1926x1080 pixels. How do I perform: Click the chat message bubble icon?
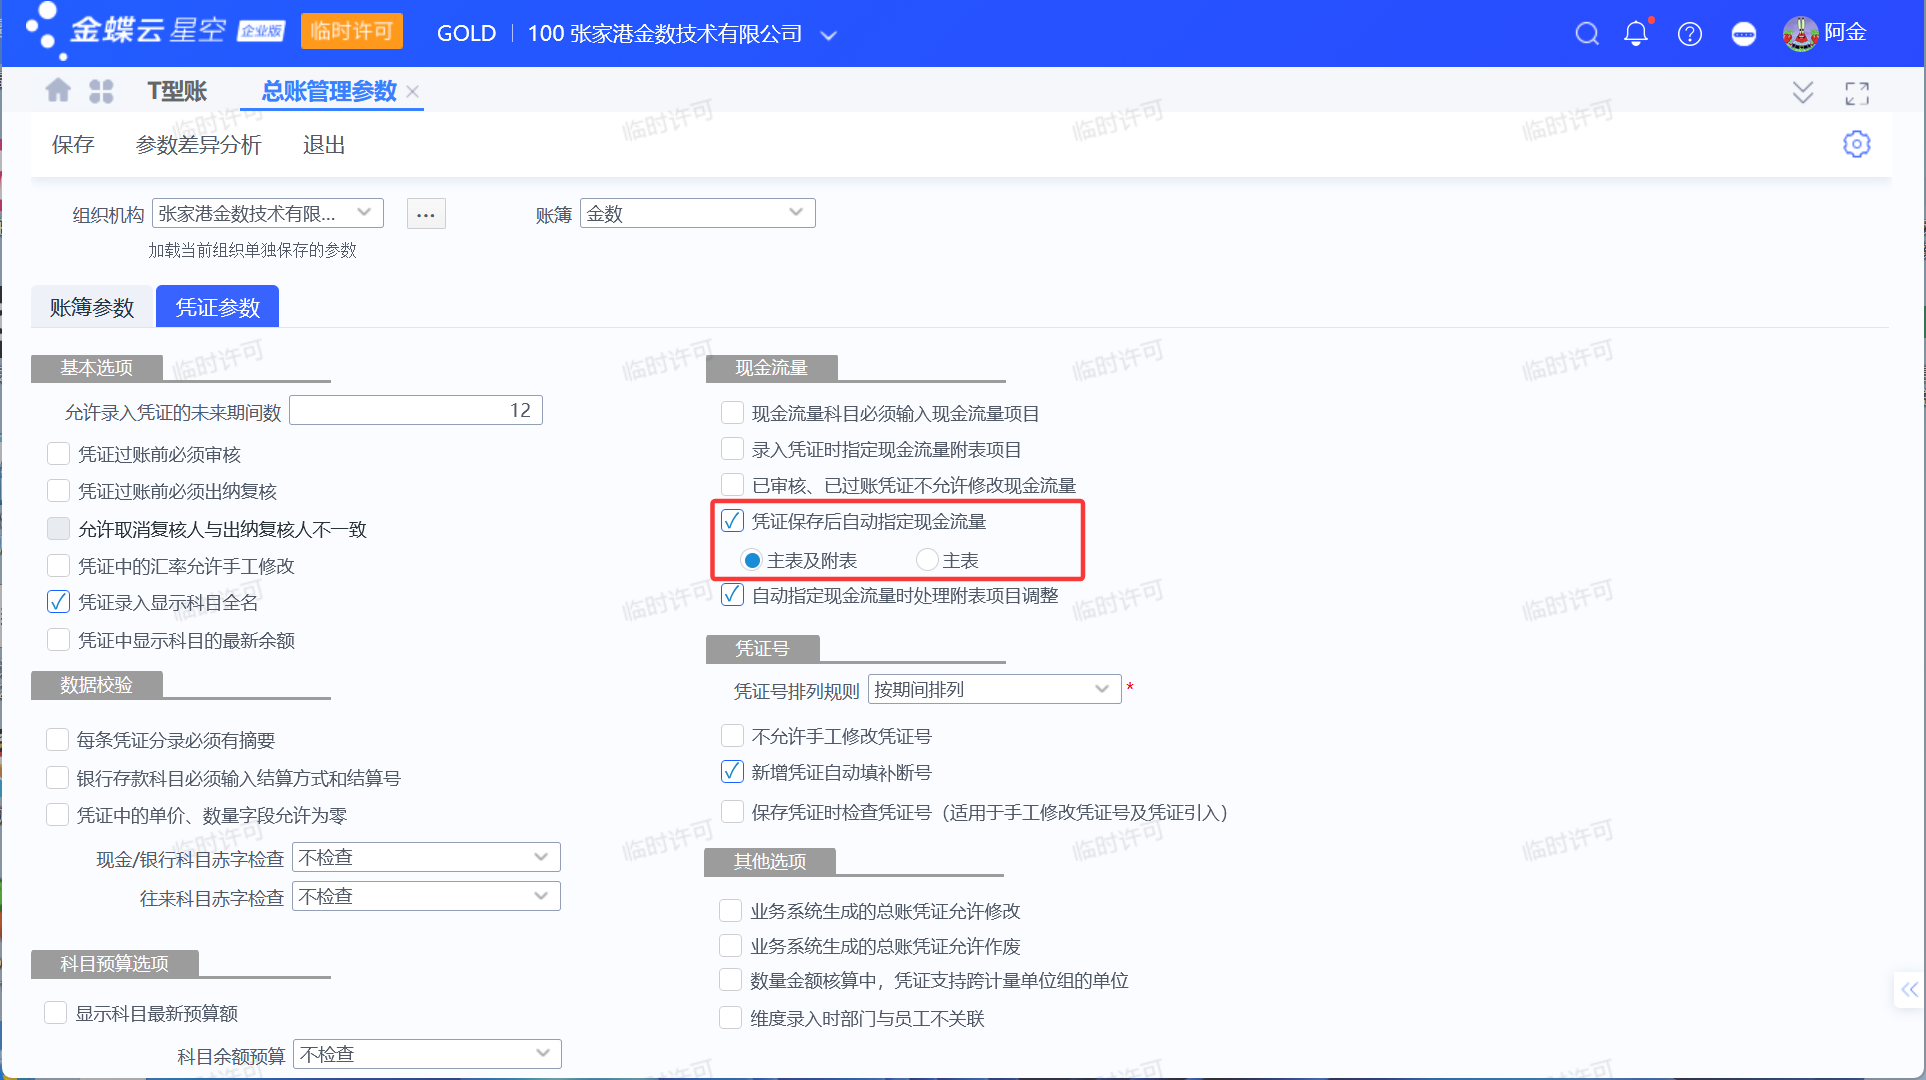click(x=1743, y=34)
